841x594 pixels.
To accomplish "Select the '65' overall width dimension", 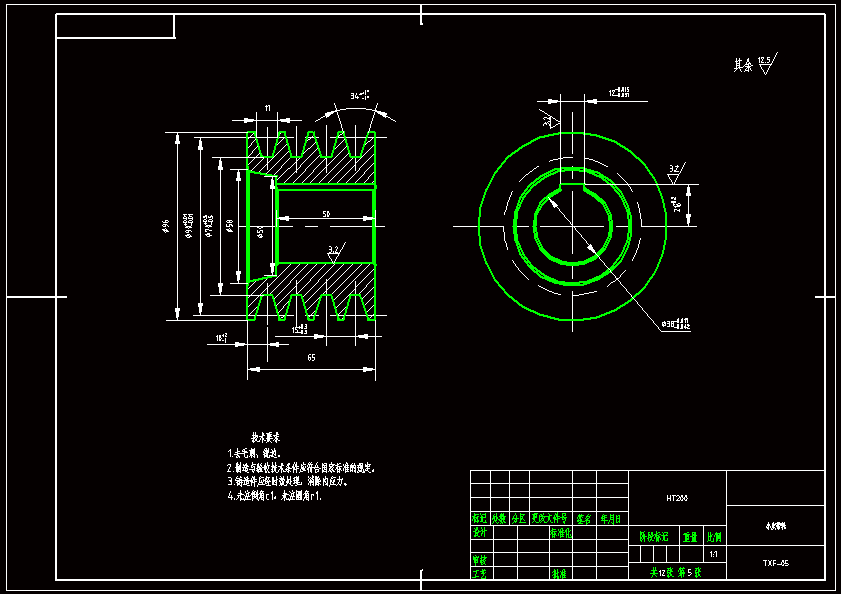I will pos(311,357).
